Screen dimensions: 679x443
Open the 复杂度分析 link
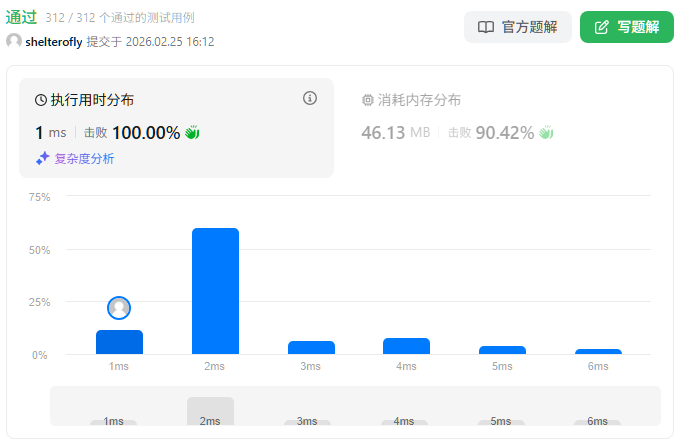pyautogui.click(x=83, y=158)
